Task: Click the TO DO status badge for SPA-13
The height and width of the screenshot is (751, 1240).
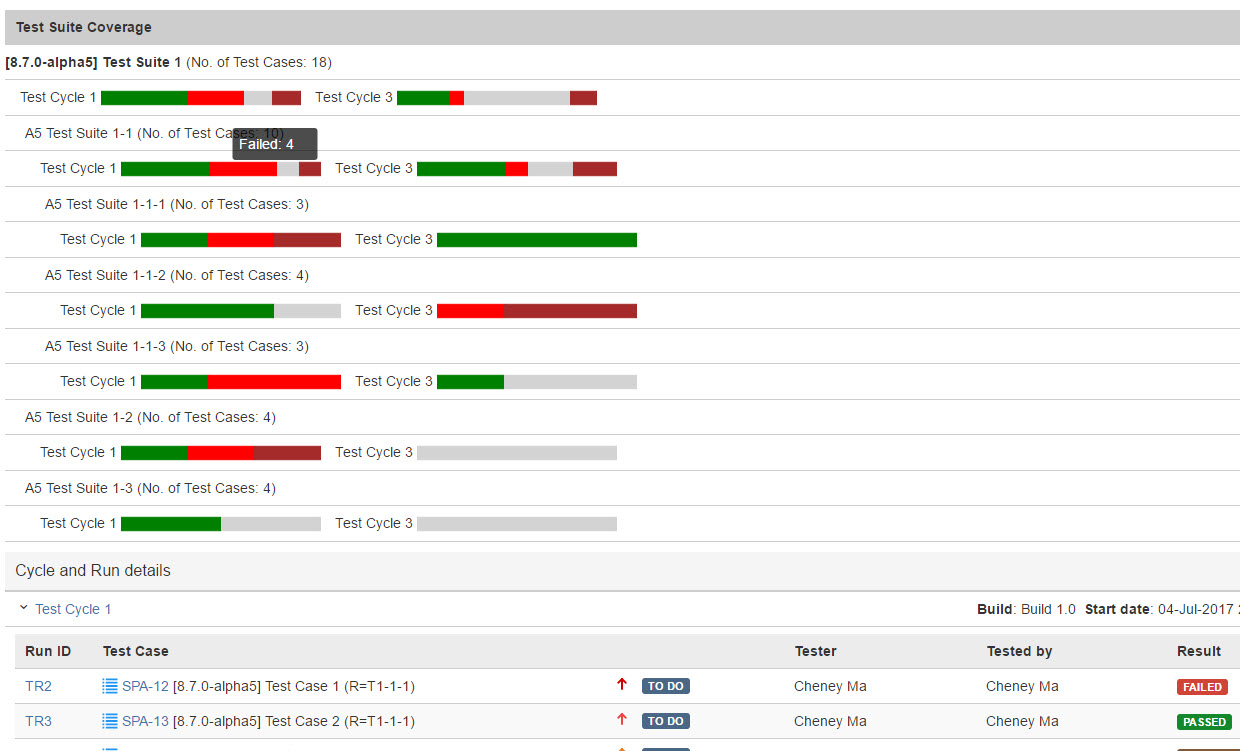Action: (665, 721)
